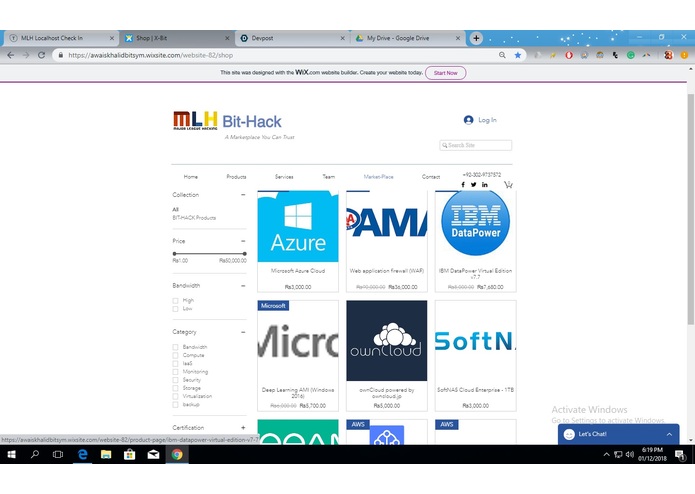Expand the Certification filter section
The image size is (695, 494).
coord(243,428)
